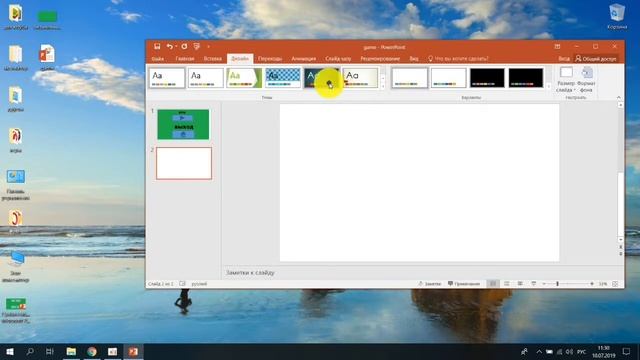
Task: Open the Вид ribbon tab
Action: tap(413, 59)
